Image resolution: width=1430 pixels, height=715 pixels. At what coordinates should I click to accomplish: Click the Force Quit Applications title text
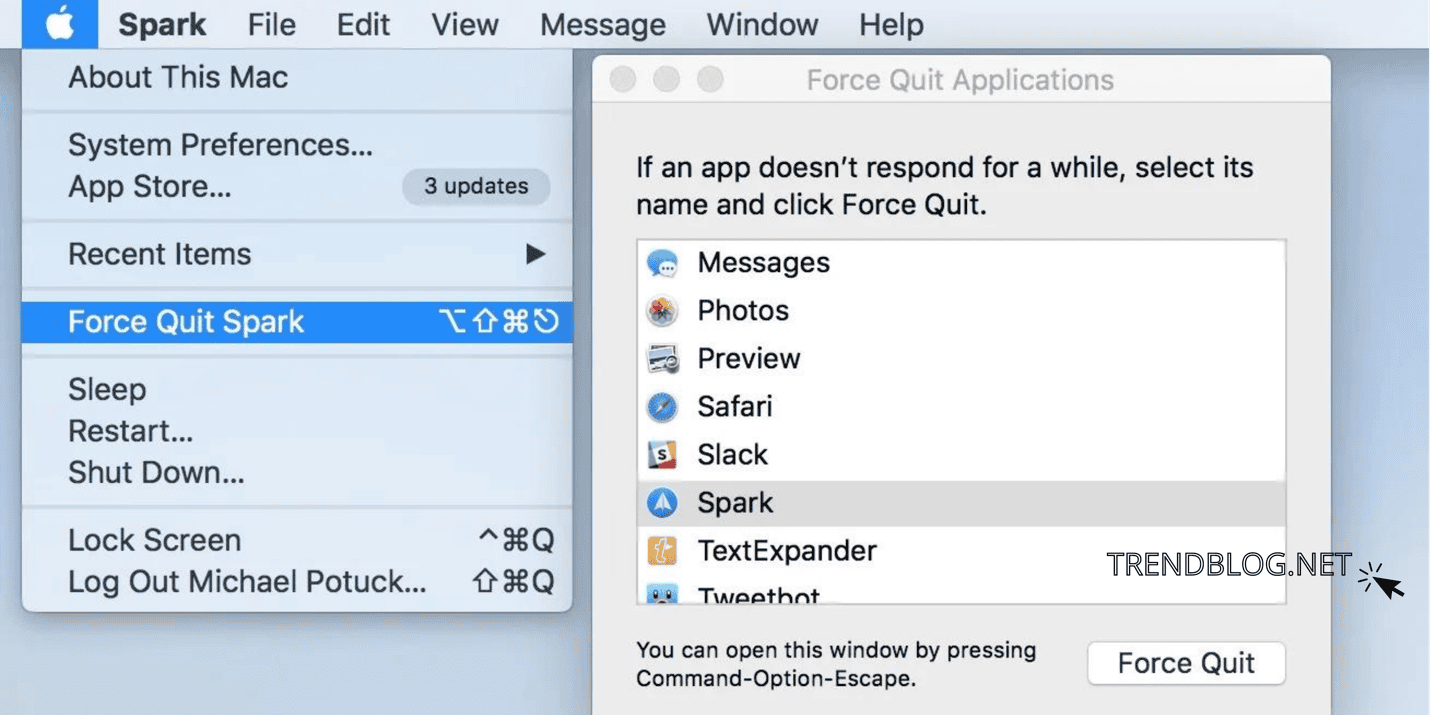(960, 80)
